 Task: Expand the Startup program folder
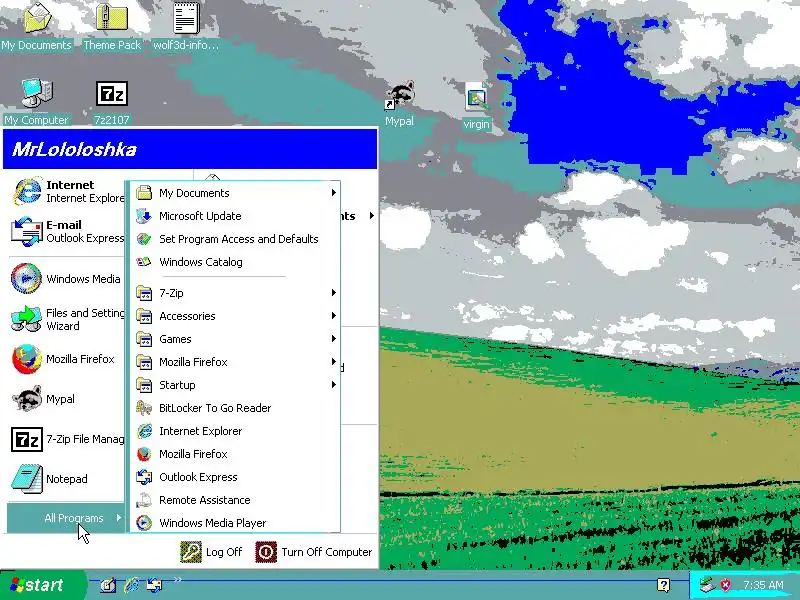click(235, 385)
